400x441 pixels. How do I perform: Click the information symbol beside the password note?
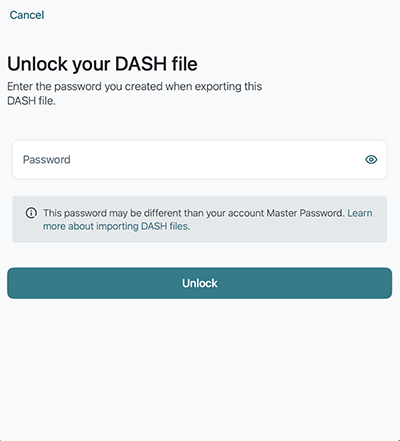click(x=31, y=213)
